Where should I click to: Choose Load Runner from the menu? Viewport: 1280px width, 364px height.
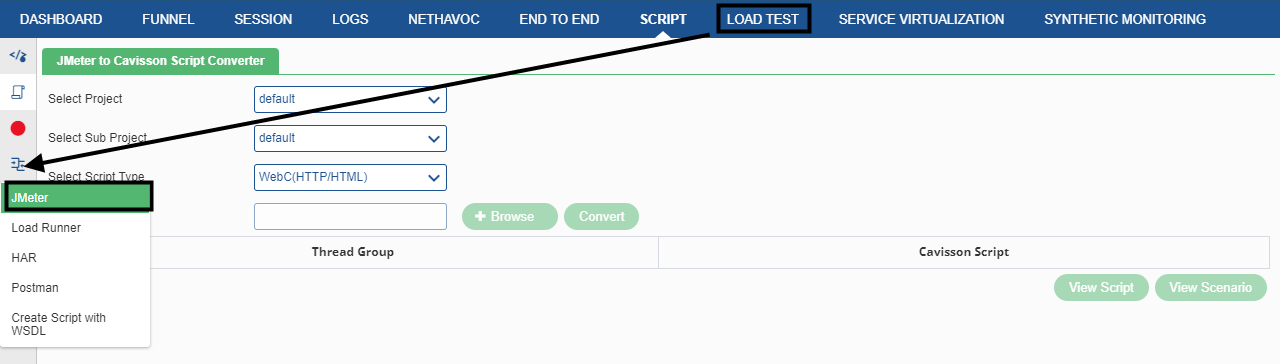[x=46, y=228]
